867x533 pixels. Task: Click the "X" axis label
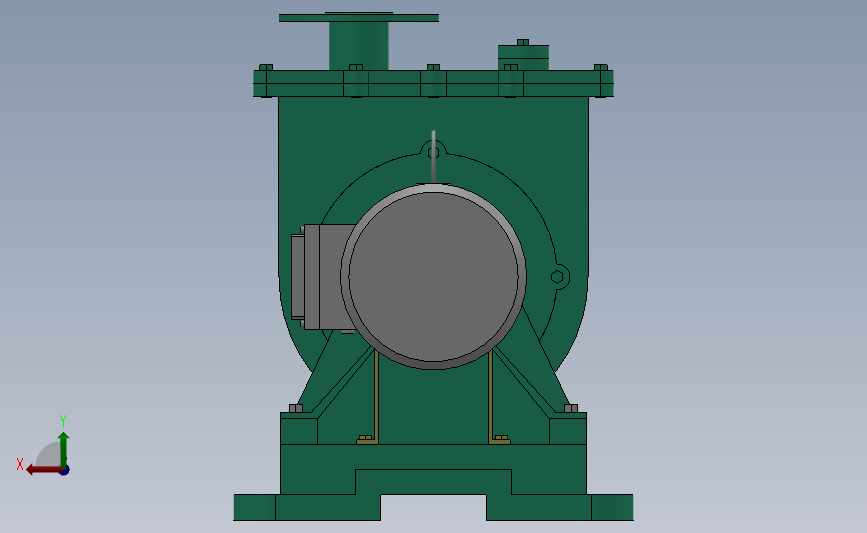click(20, 464)
